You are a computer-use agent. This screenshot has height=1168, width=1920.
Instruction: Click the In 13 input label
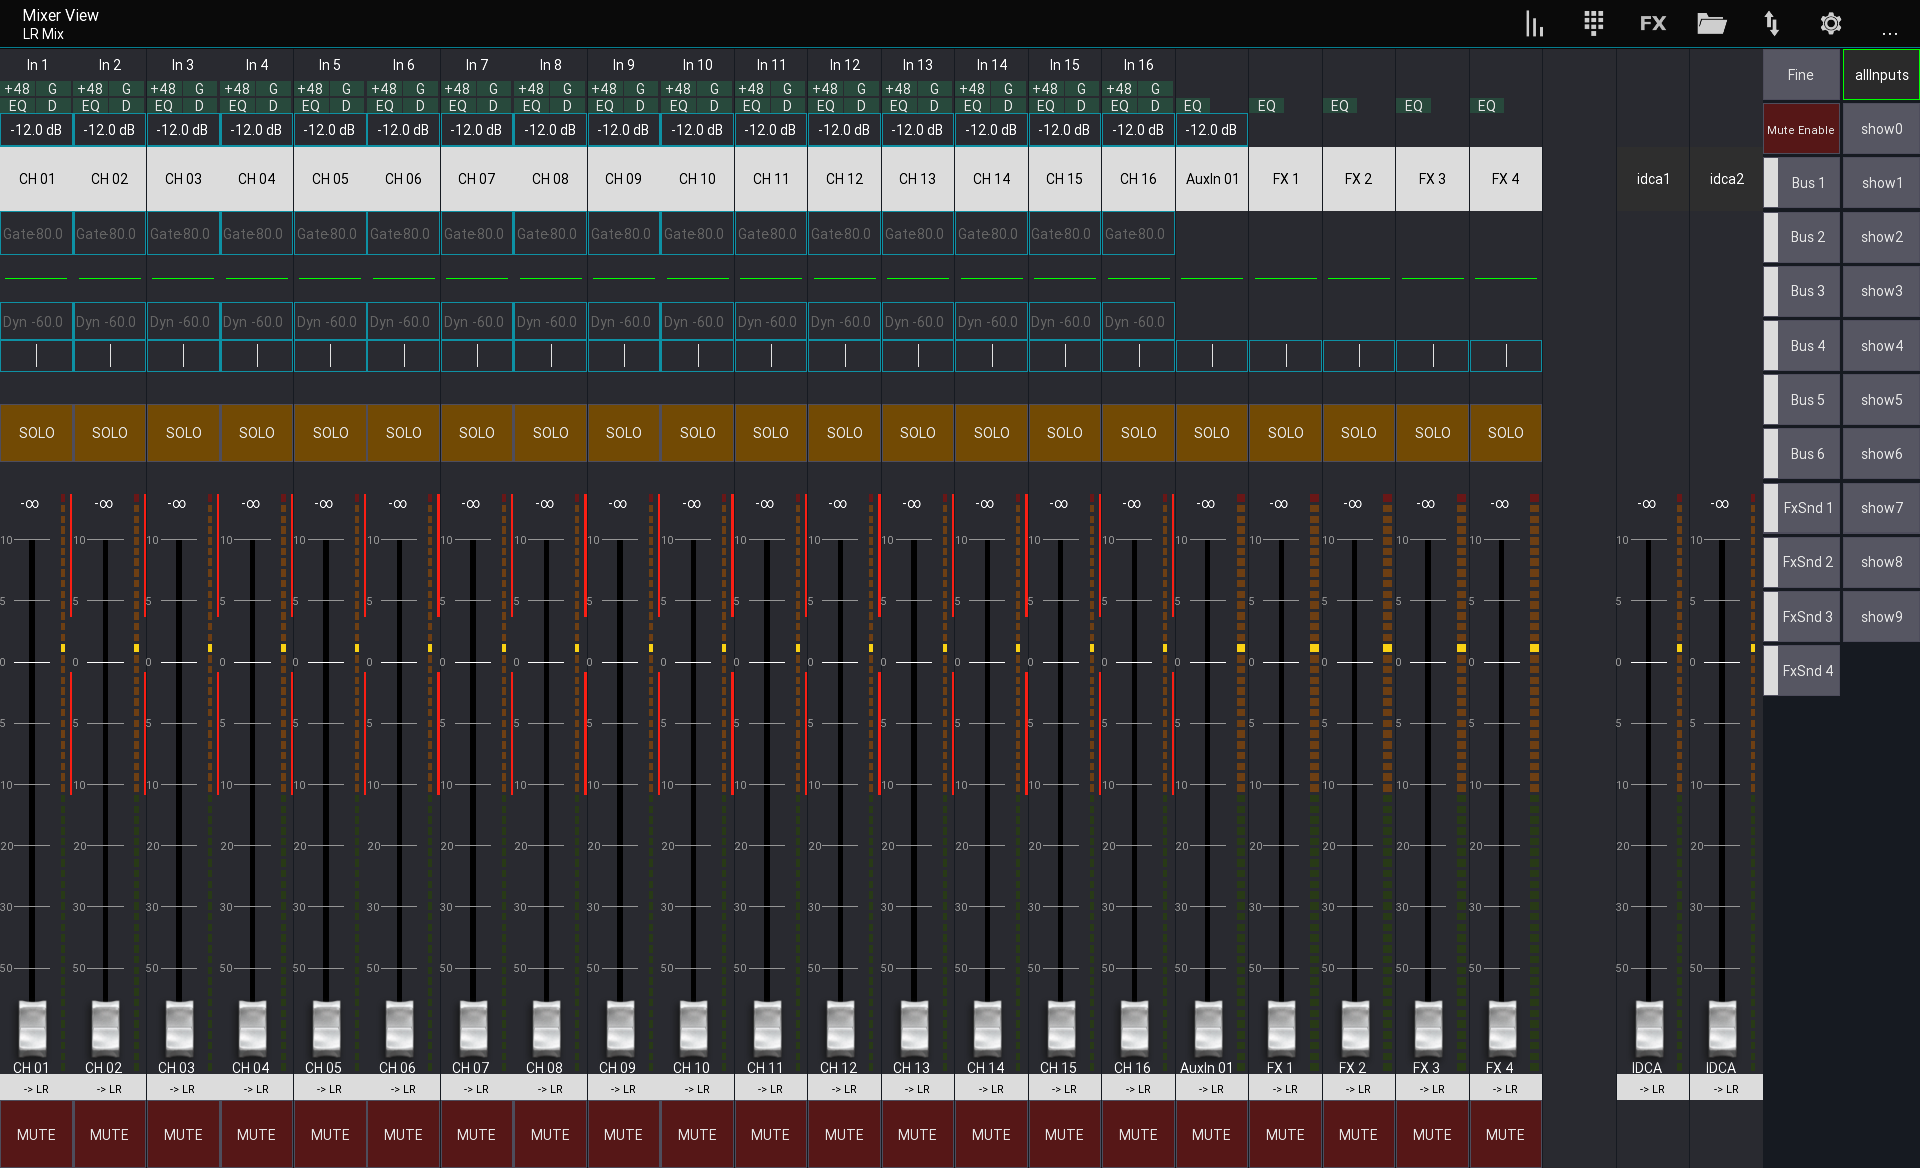917,65
